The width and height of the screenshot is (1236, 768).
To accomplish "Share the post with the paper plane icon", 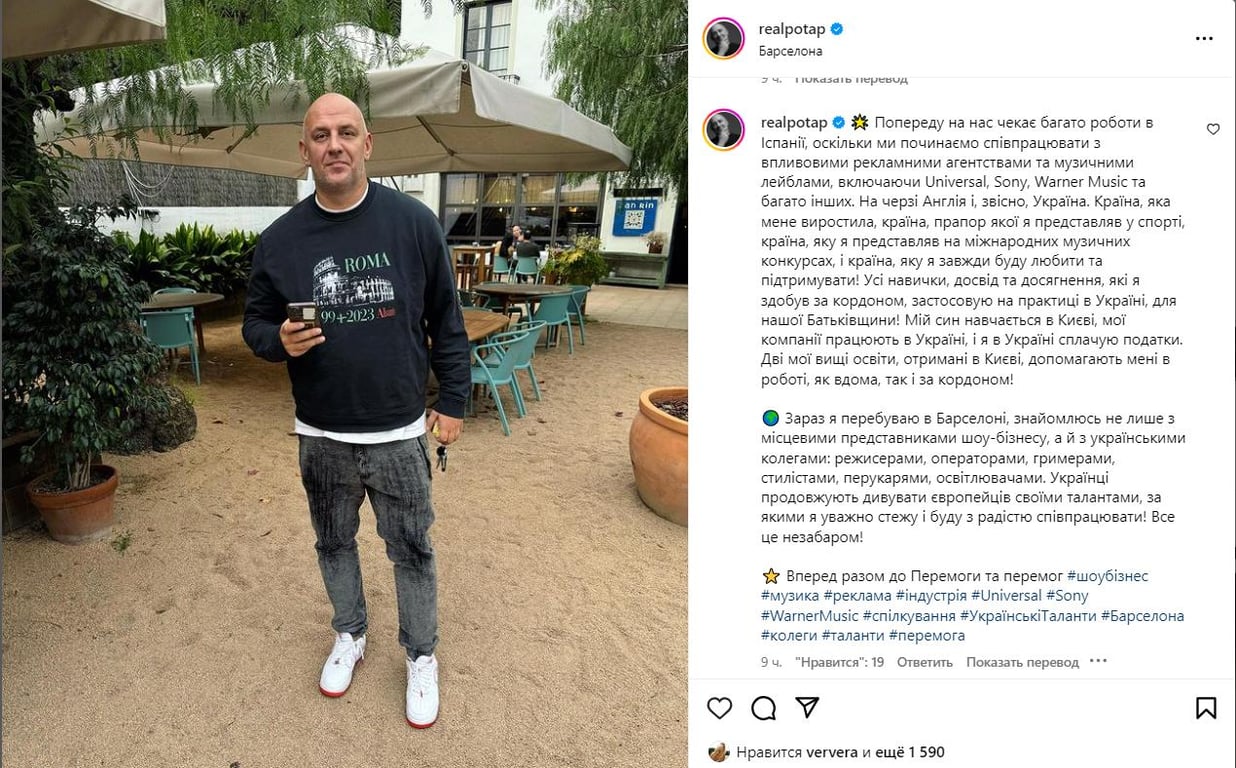I will pyautogui.click(x=807, y=707).
